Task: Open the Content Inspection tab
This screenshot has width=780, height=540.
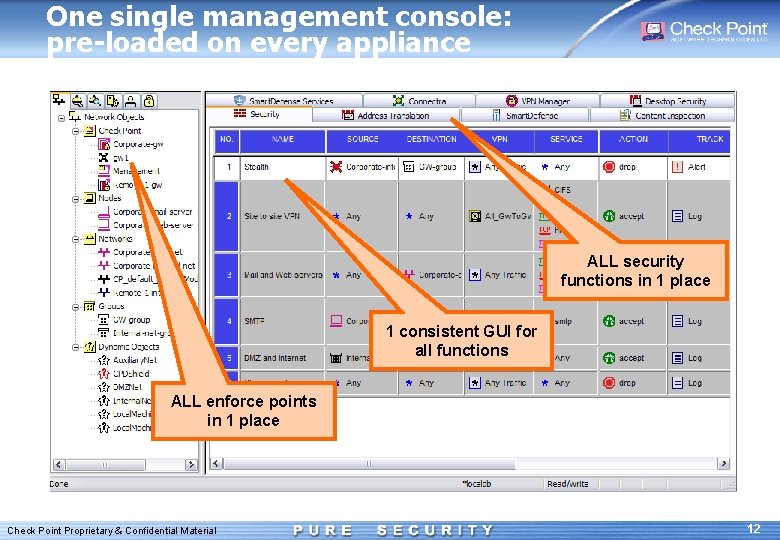Action: (662, 115)
